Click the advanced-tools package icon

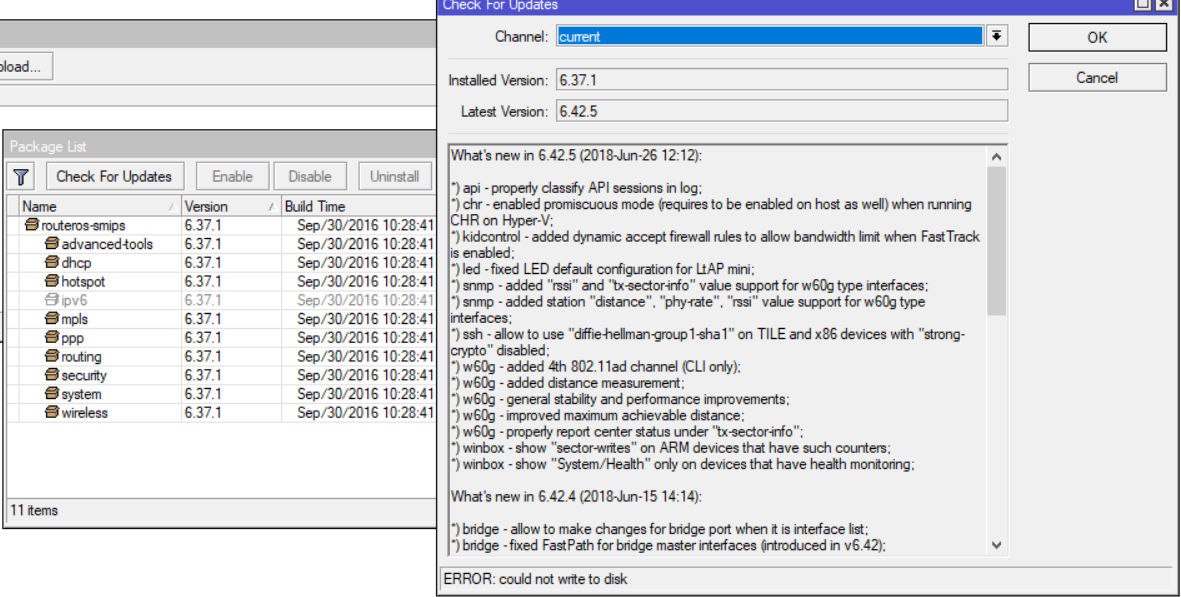pos(52,244)
